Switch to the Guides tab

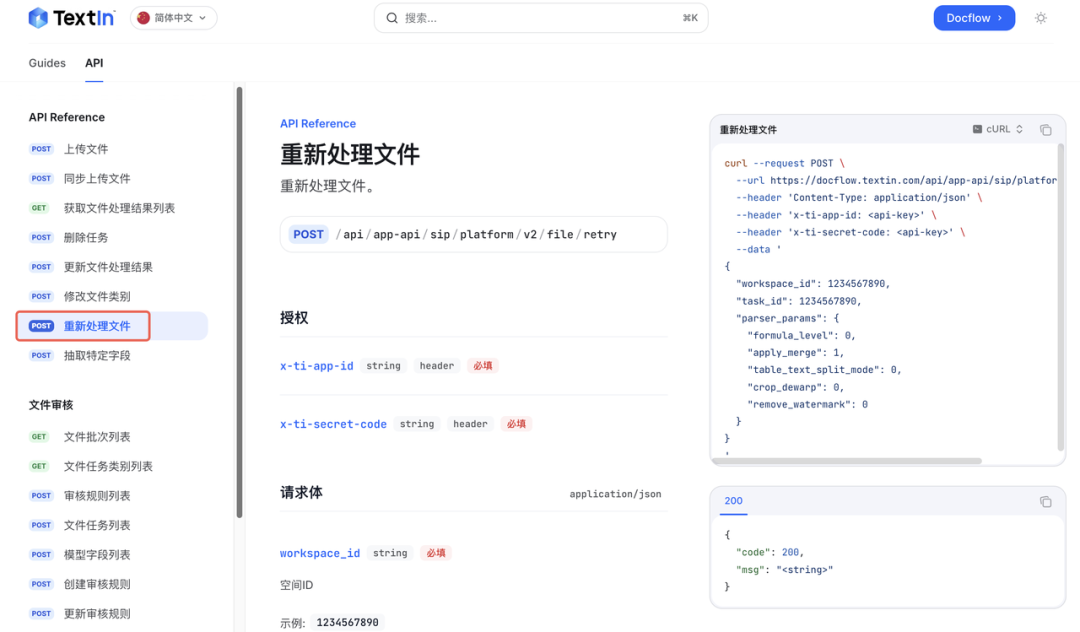47,63
